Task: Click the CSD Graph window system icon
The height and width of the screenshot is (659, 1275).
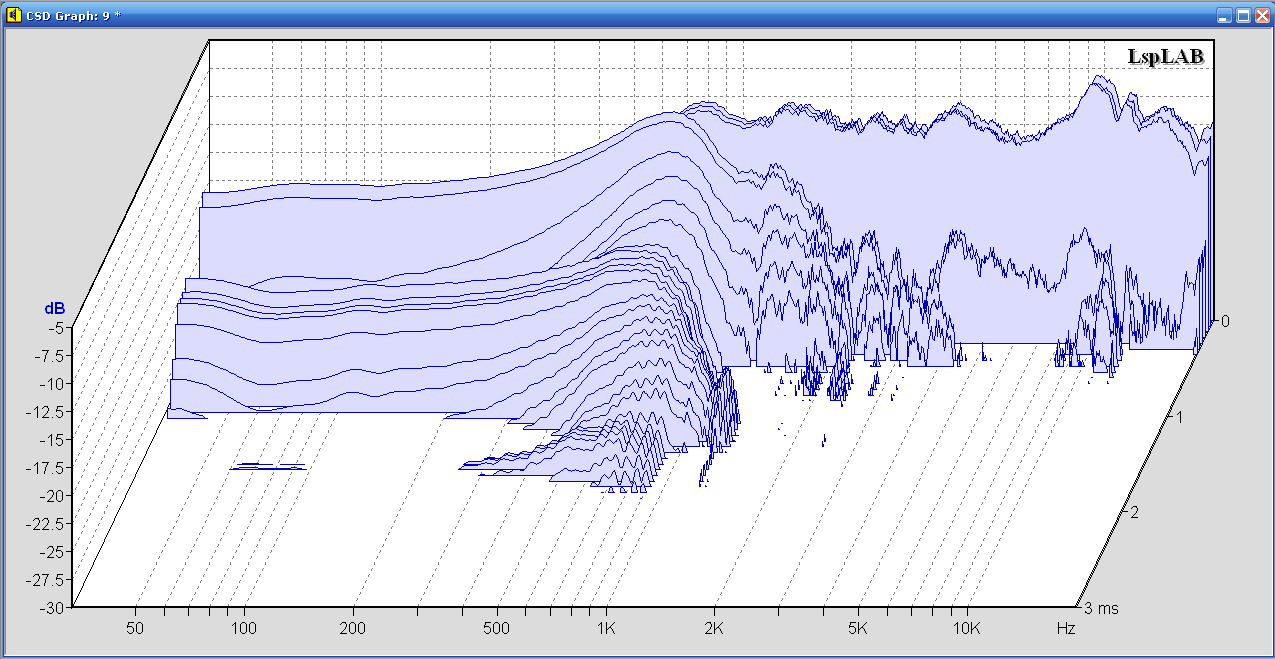Action: pos(13,15)
